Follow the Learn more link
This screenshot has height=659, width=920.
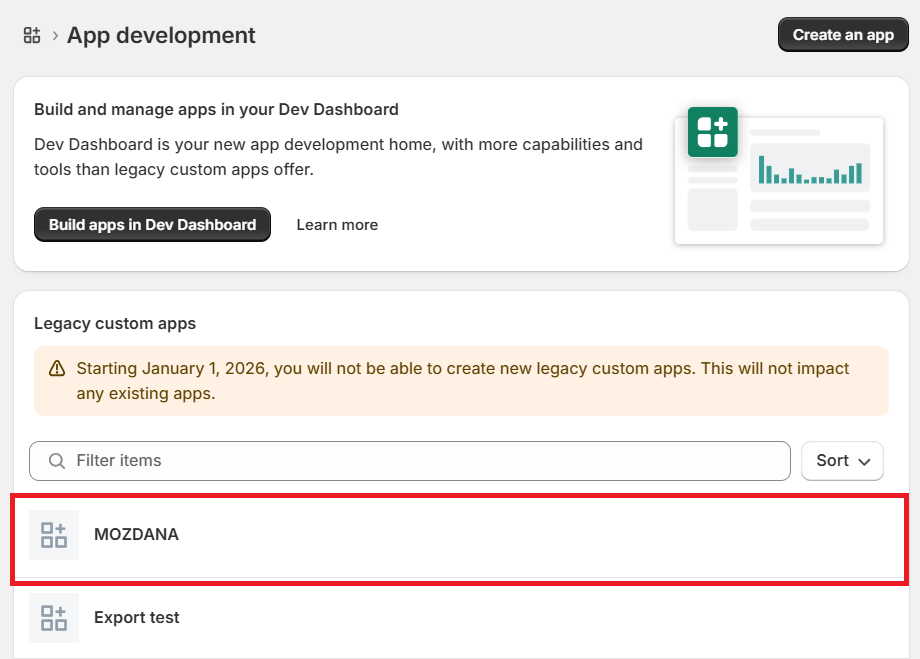click(337, 225)
